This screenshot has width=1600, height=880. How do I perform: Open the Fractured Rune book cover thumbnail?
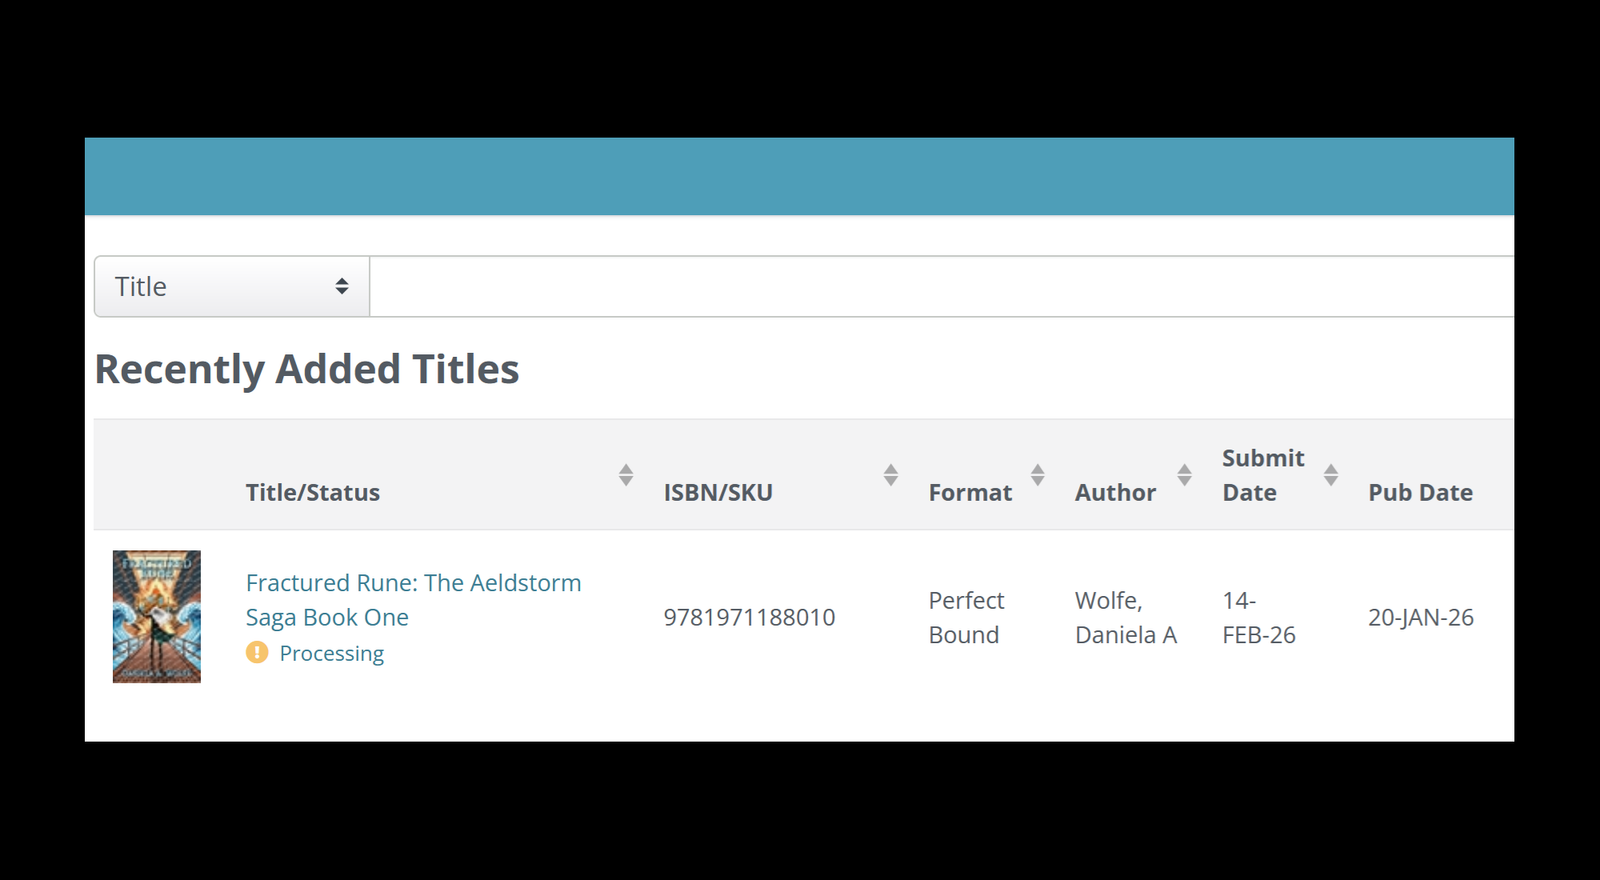pyautogui.click(x=157, y=617)
